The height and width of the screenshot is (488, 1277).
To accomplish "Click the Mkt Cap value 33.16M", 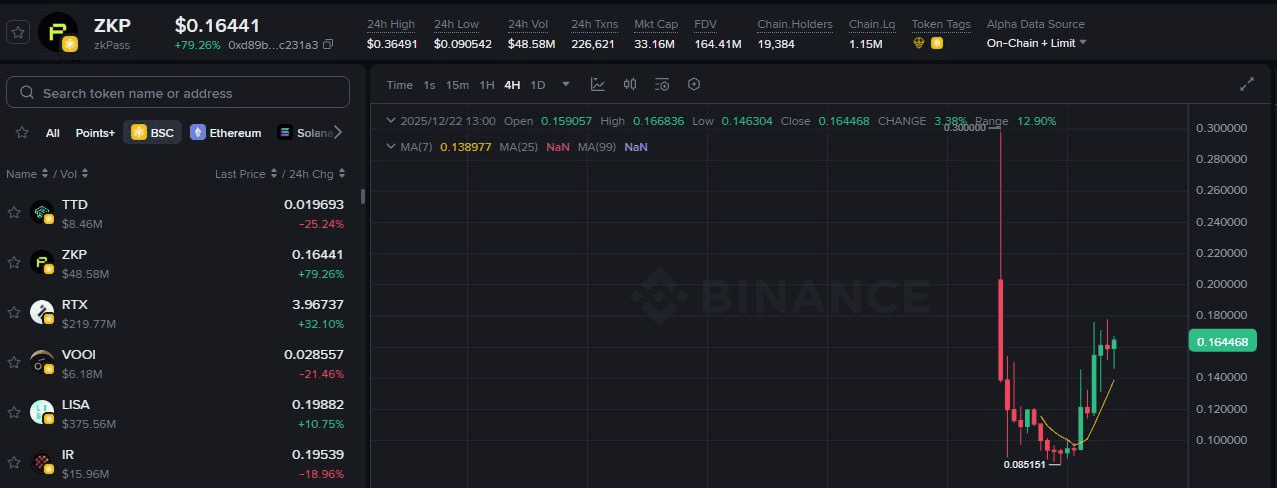I will [x=654, y=44].
